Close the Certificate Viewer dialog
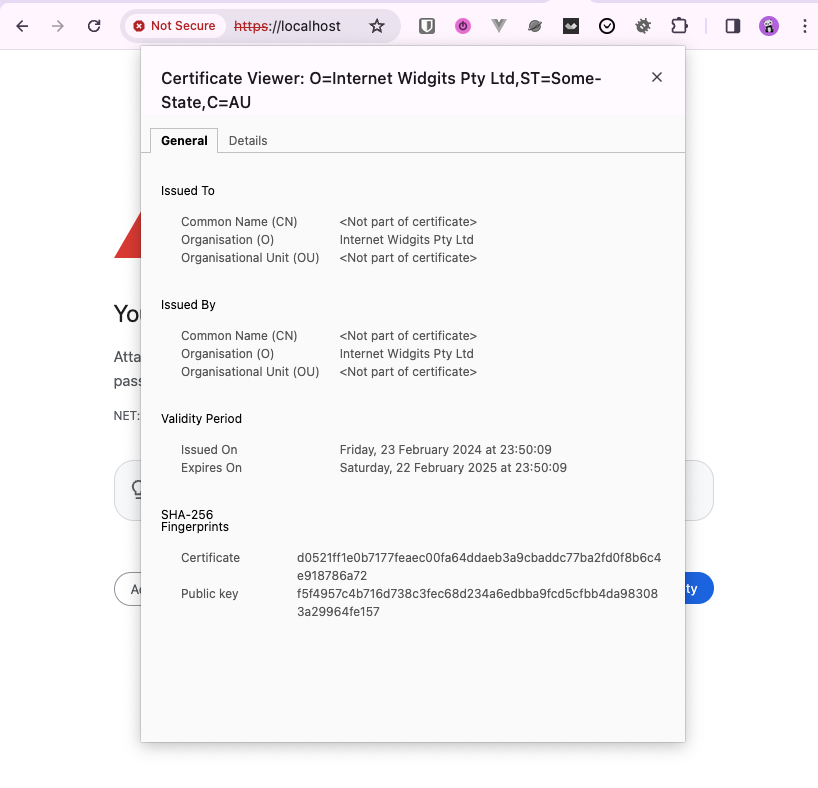The width and height of the screenshot is (818, 788). click(657, 77)
